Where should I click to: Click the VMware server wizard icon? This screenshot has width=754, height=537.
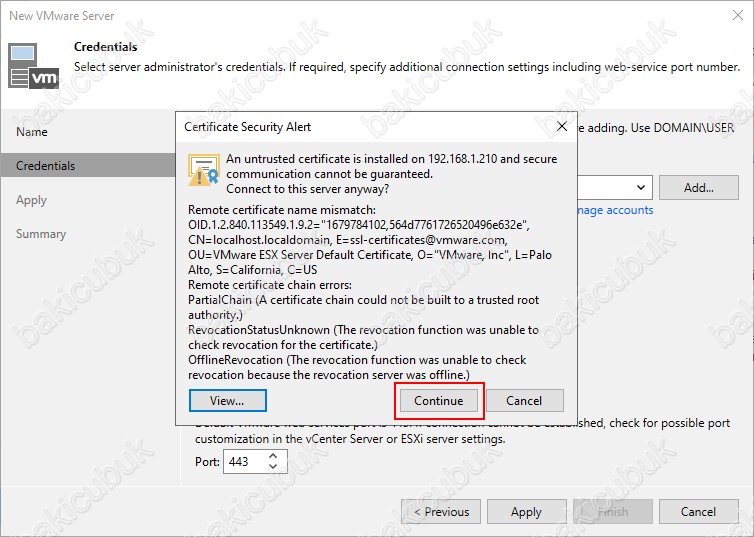[x=33, y=66]
